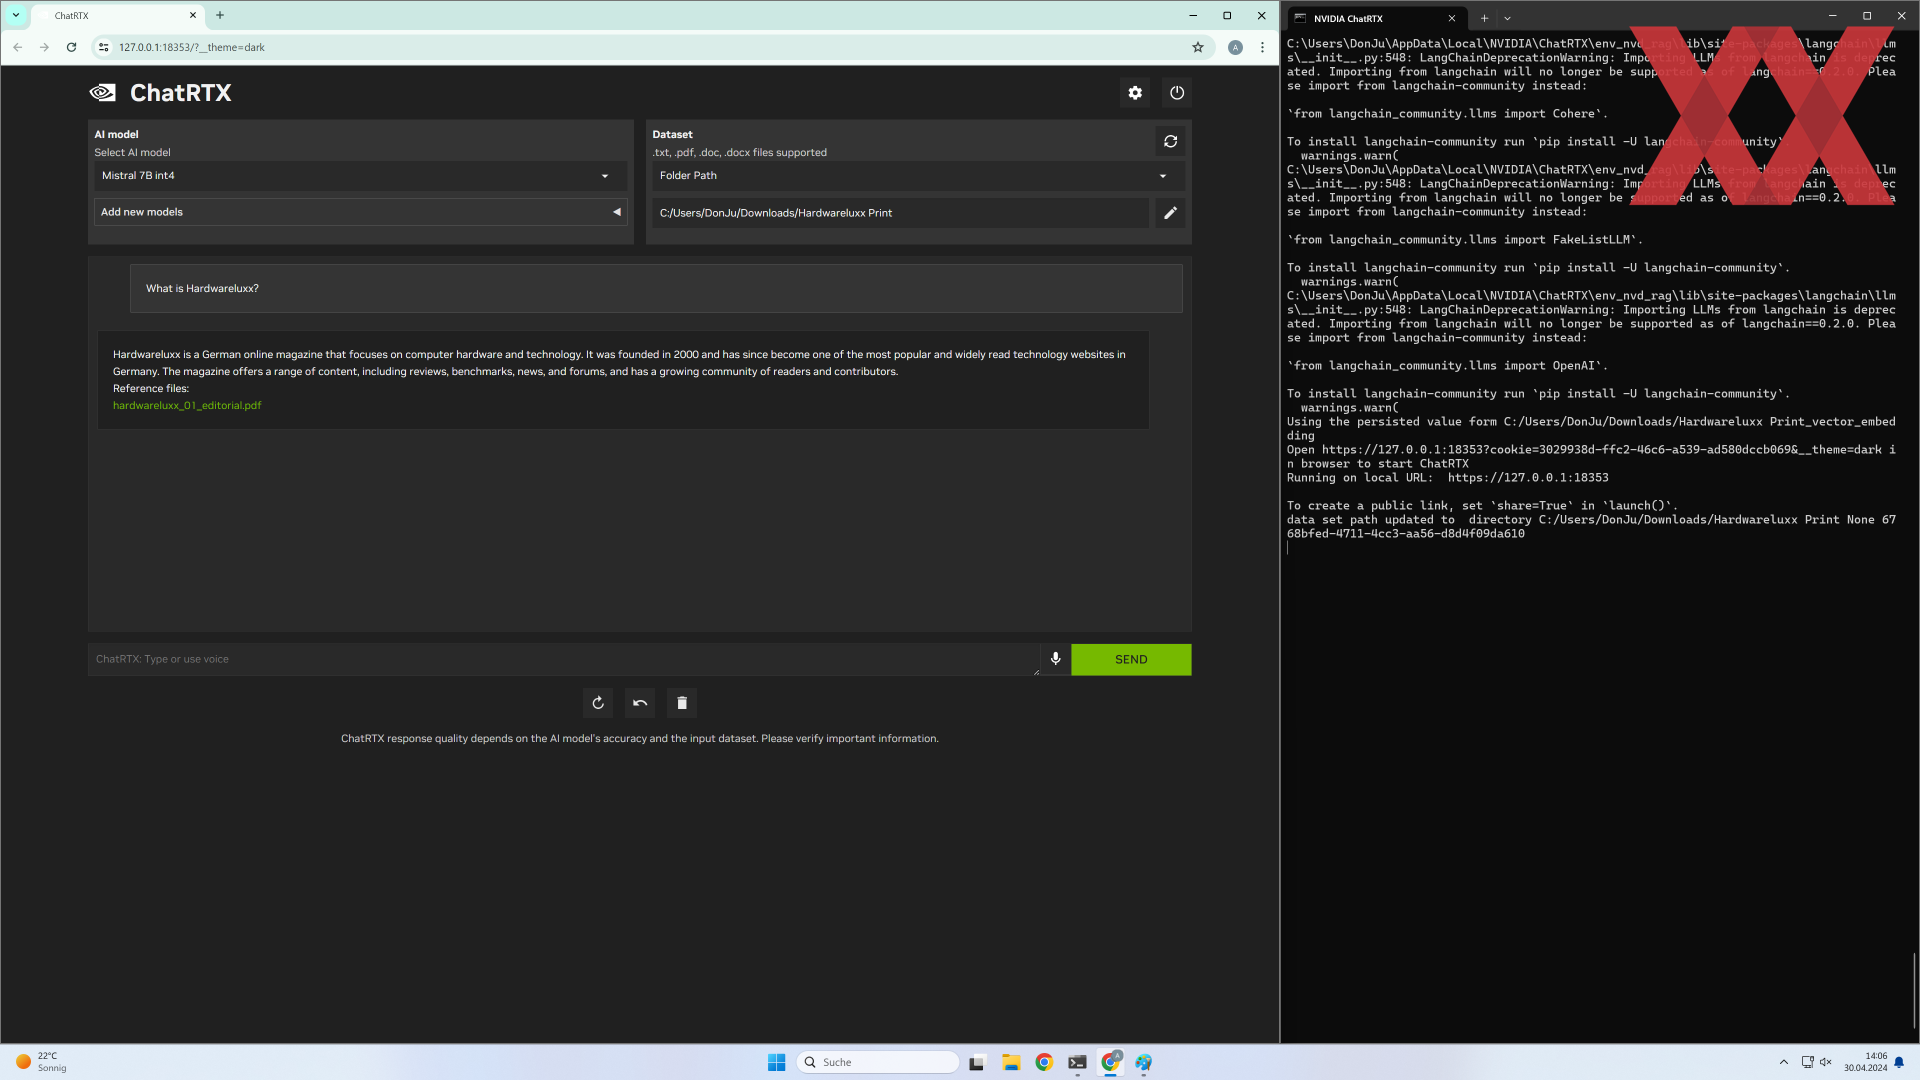Select AI model dropdown Mistral 7B int4
The width and height of the screenshot is (1920, 1080).
click(x=360, y=176)
